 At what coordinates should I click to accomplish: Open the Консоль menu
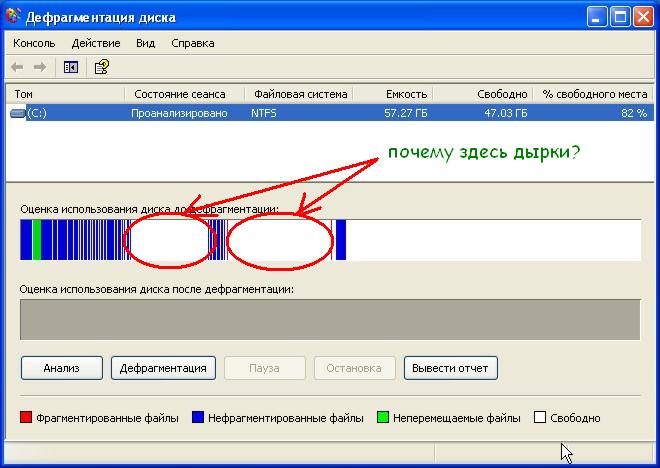pos(34,43)
